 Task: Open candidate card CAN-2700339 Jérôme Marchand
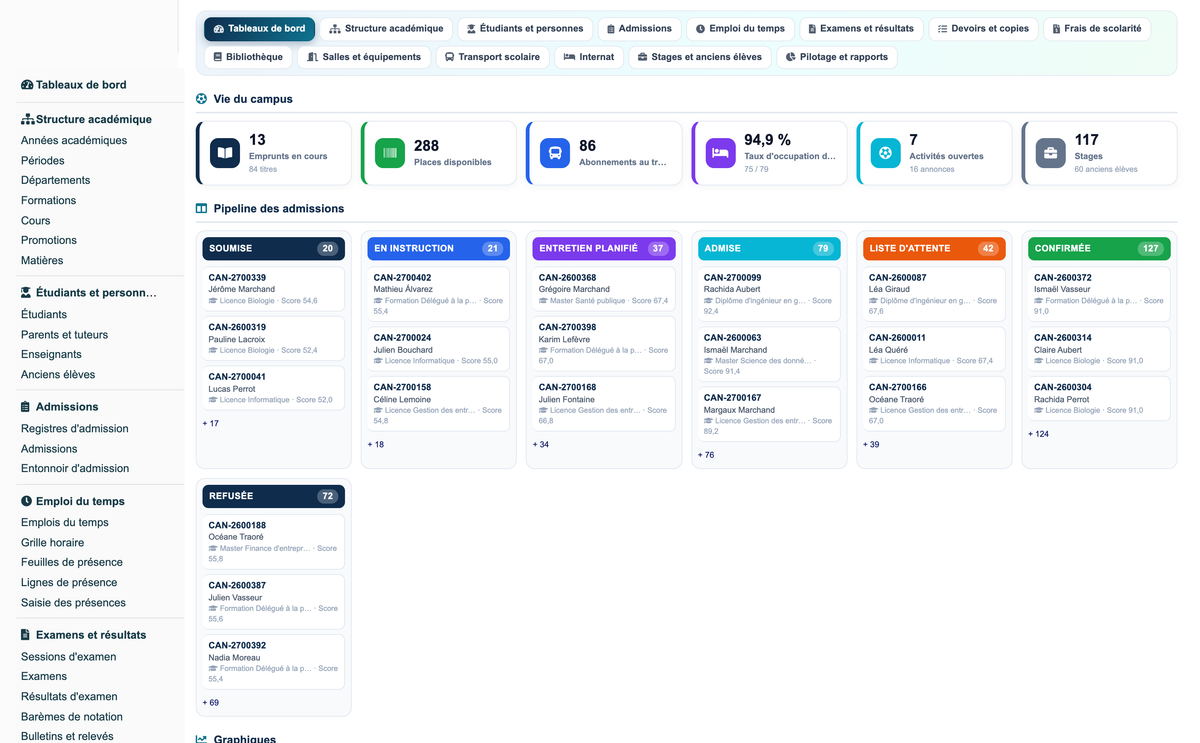[x=273, y=289]
